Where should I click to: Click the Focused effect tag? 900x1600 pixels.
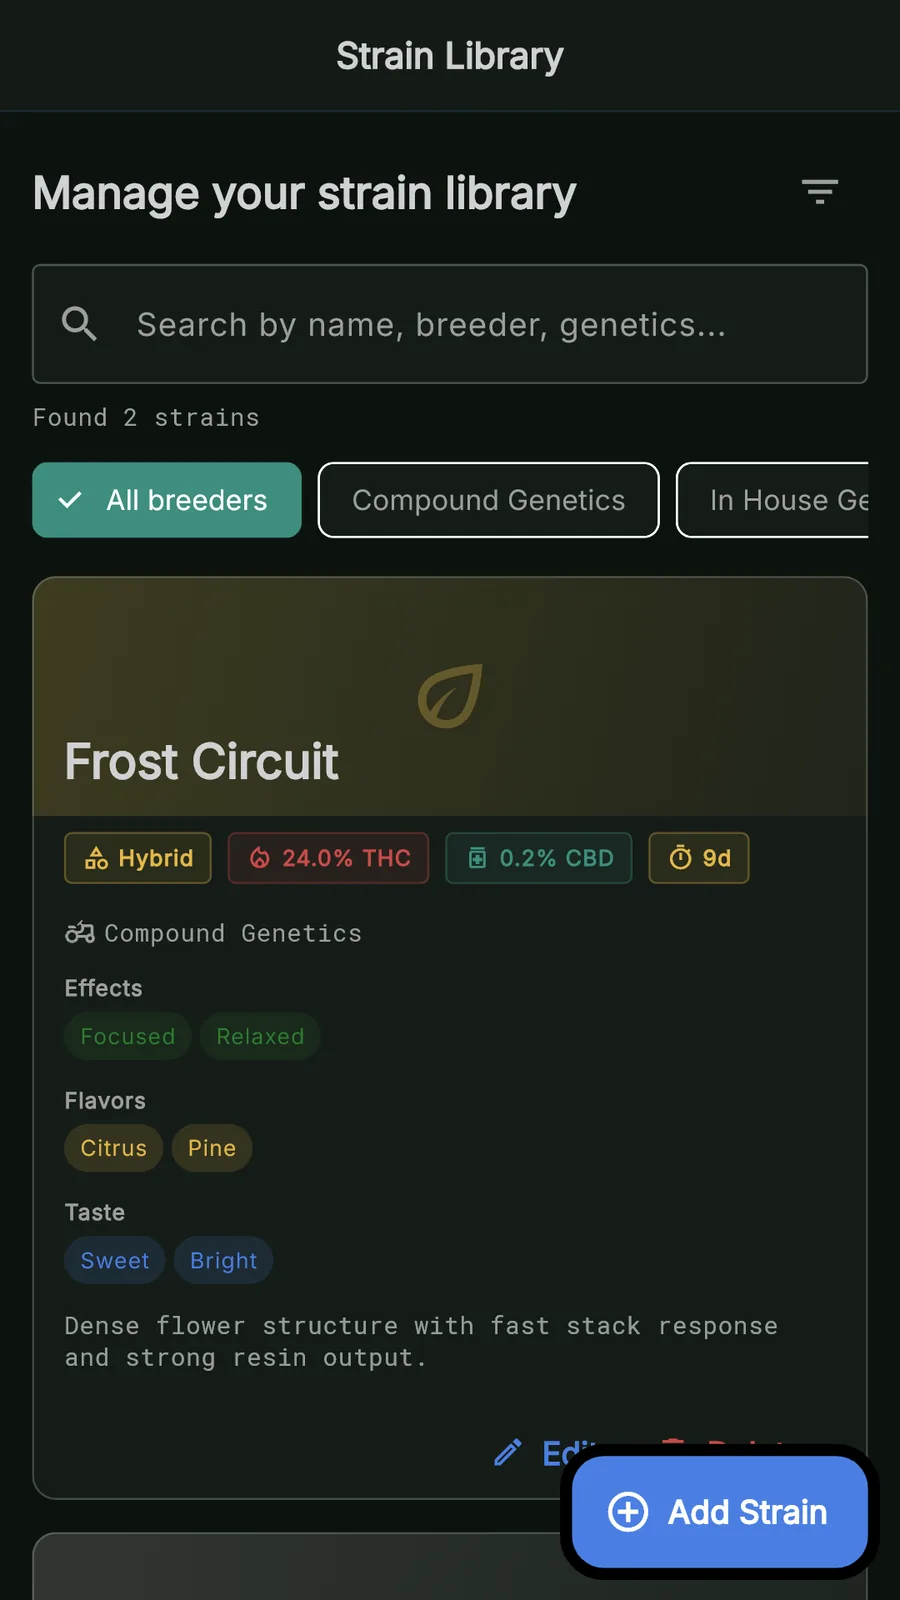click(x=128, y=1036)
